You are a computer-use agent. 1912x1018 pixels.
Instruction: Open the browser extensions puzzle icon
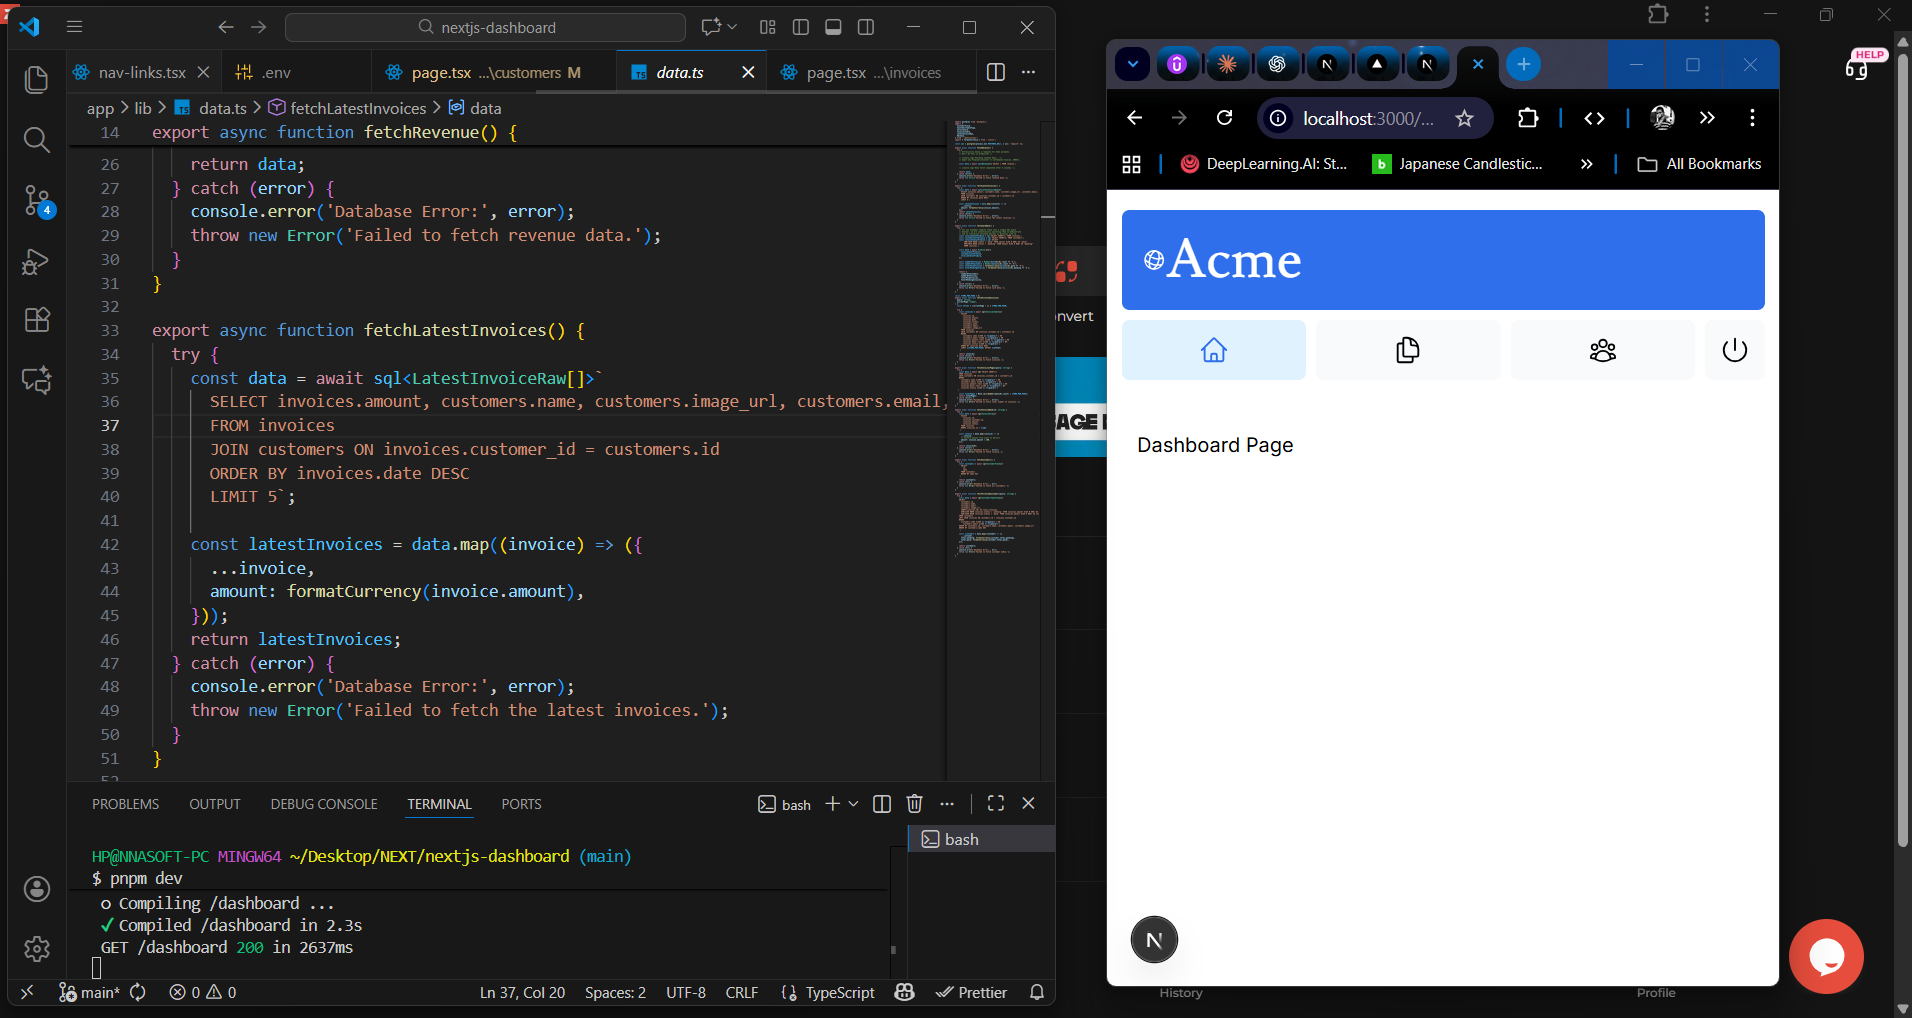pyautogui.click(x=1528, y=118)
